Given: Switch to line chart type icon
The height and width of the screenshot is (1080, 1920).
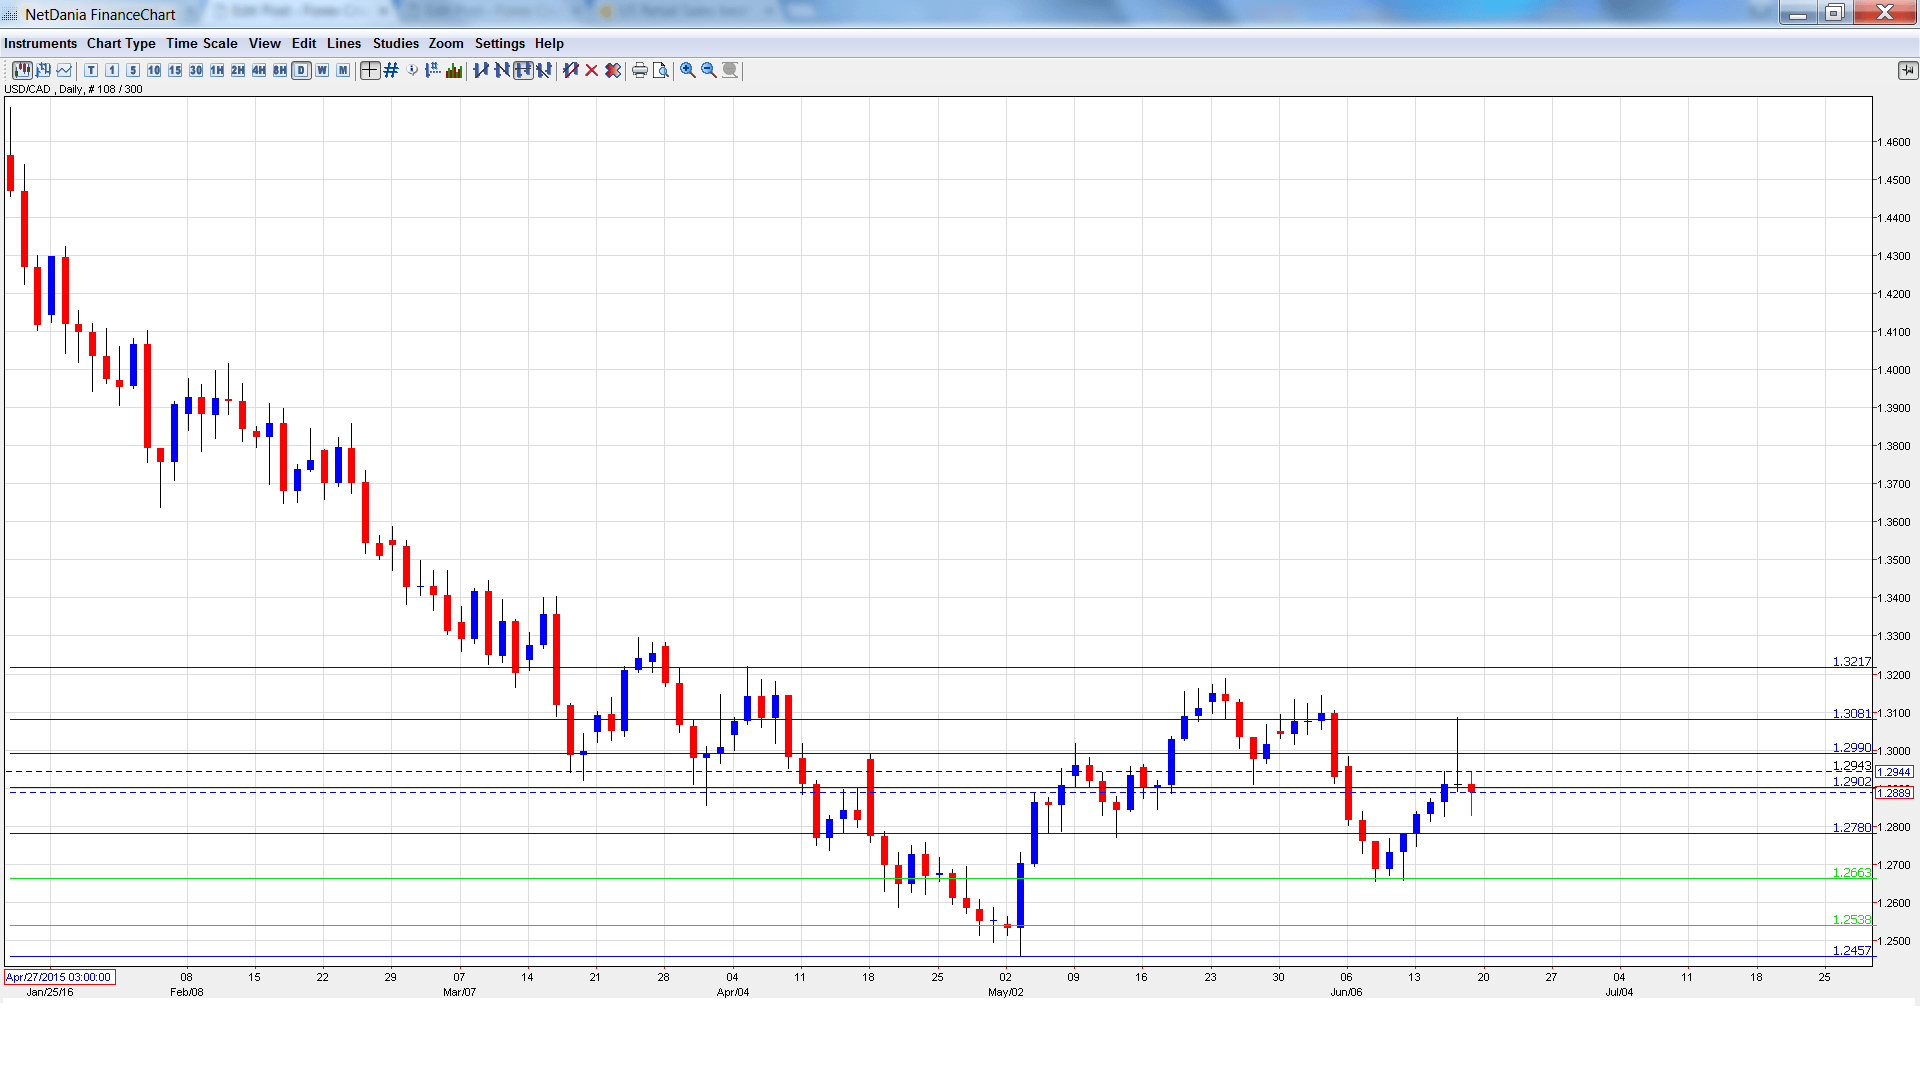Looking at the screenshot, I should click(x=64, y=70).
